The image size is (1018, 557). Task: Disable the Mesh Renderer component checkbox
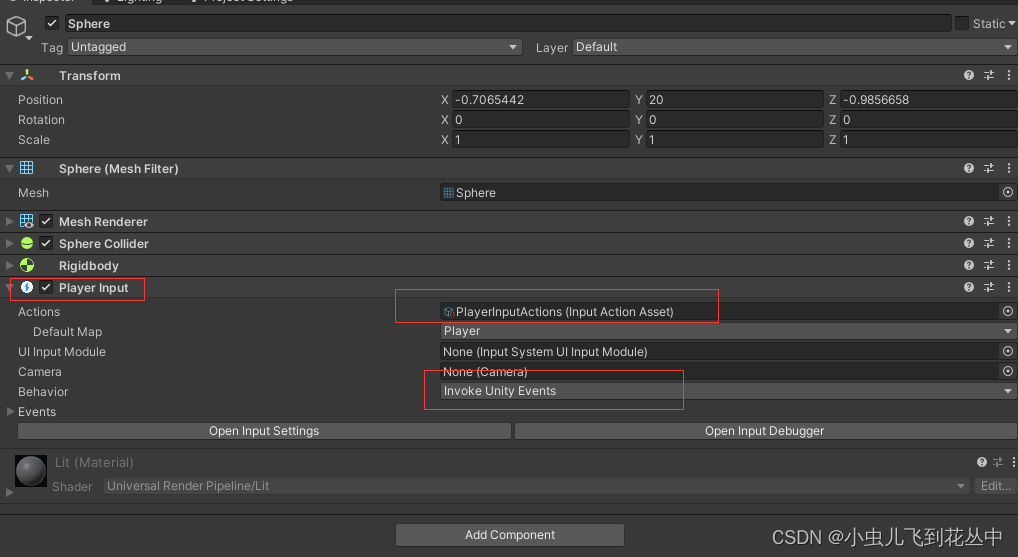click(x=46, y=221)
